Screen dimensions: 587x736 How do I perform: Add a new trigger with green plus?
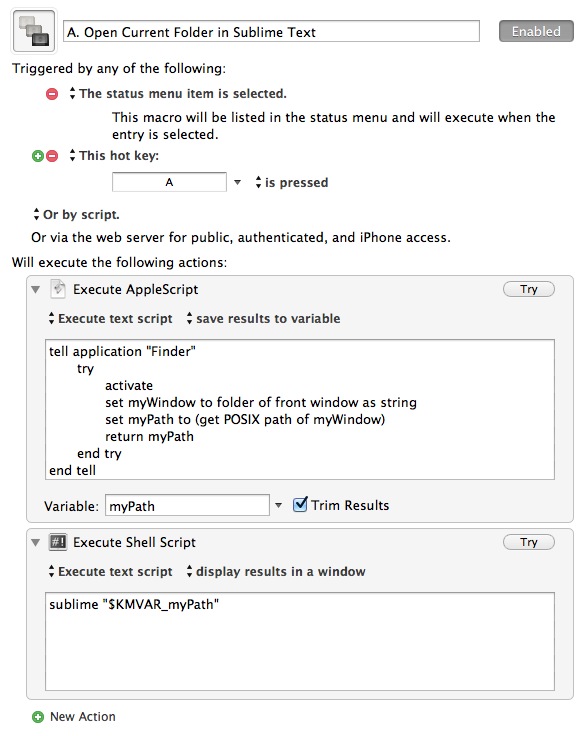[38, 156]
